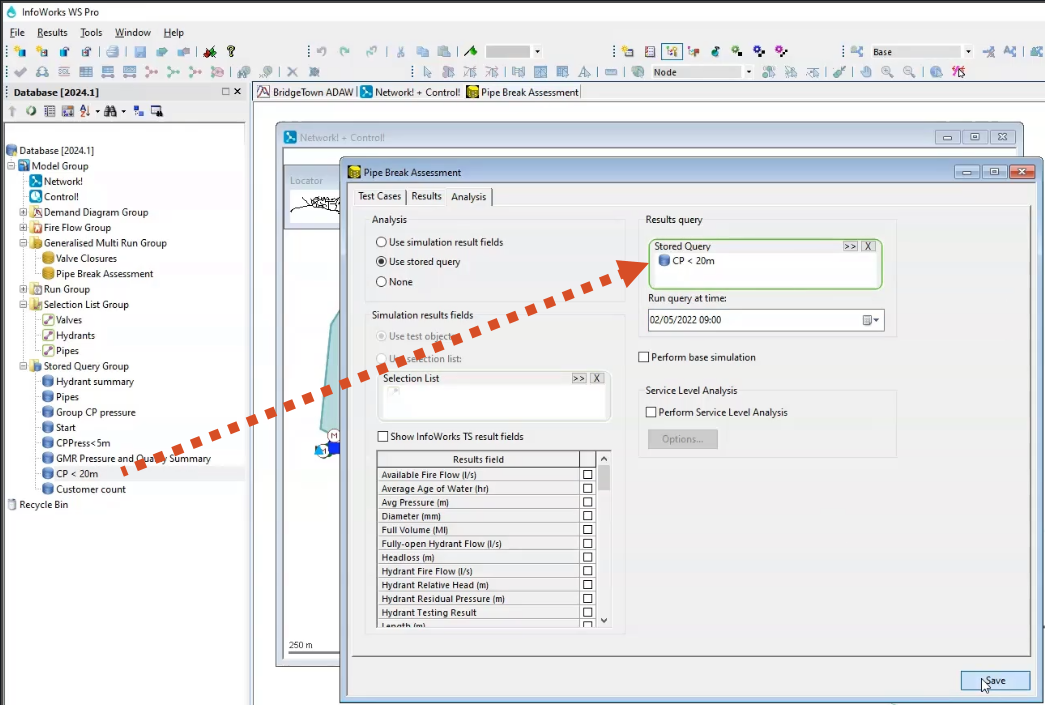
Task: Click the X button in Stored Query box
Action: (x=868, y=246)
